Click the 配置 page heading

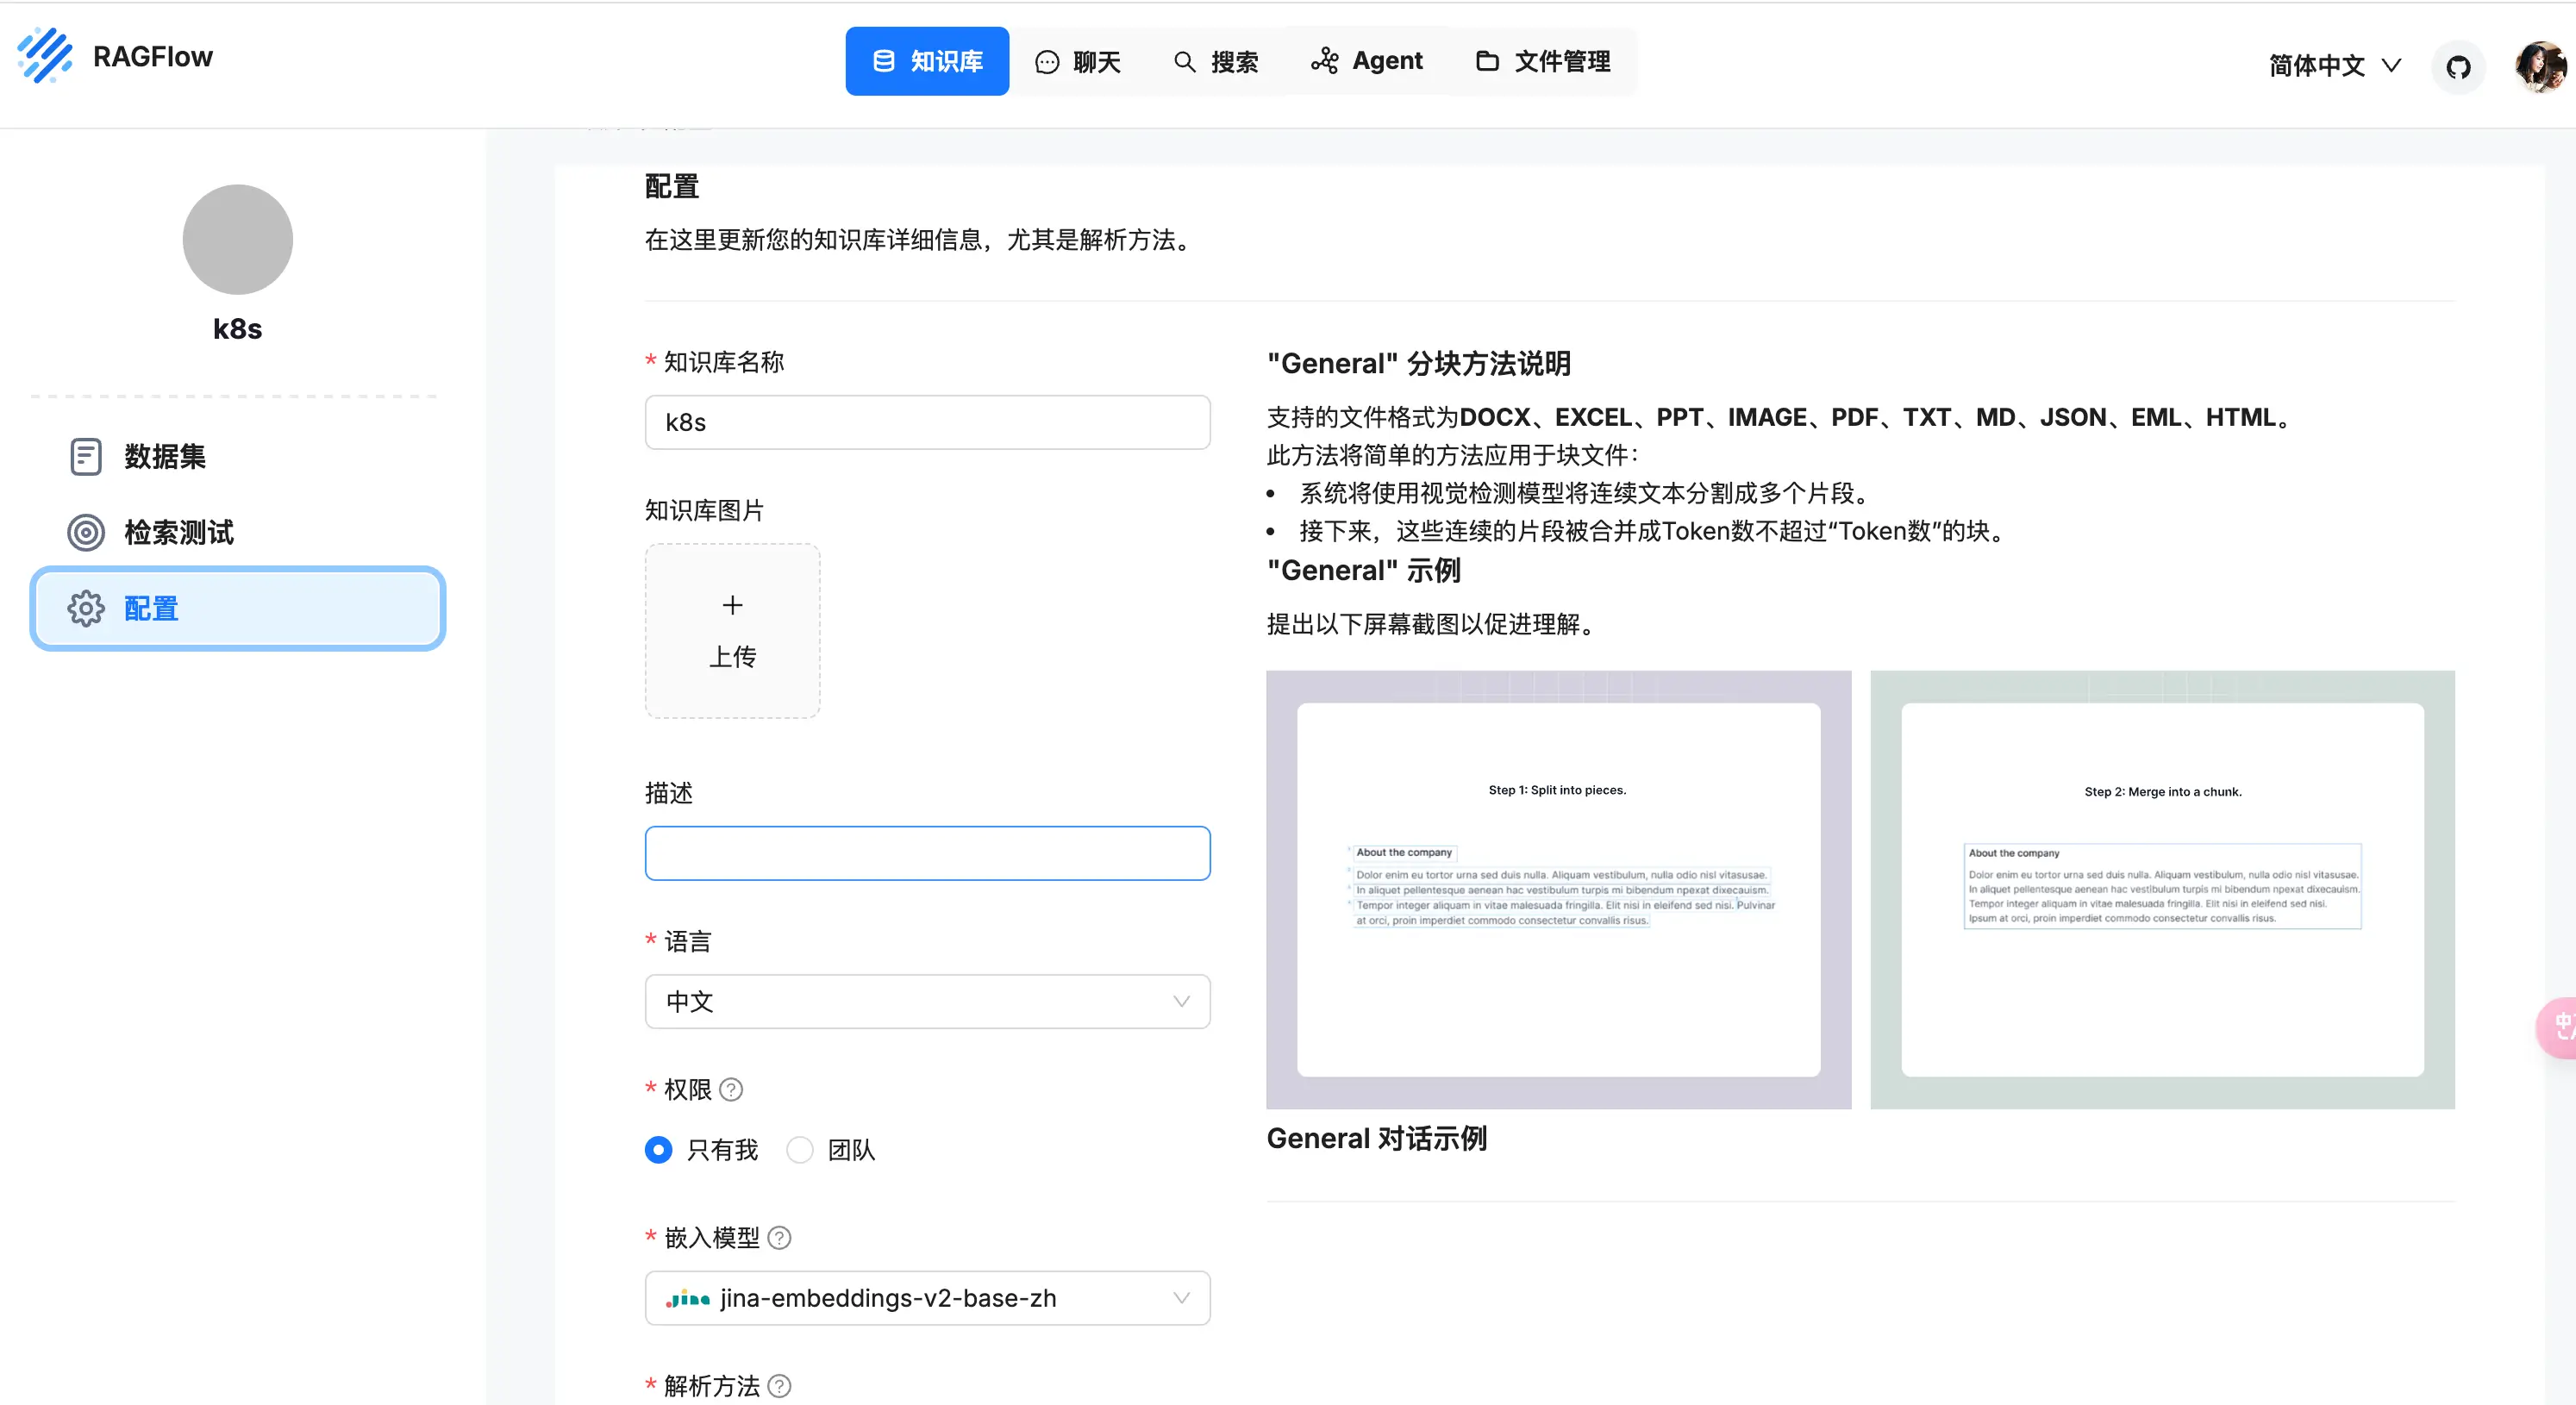coord(672,186)
